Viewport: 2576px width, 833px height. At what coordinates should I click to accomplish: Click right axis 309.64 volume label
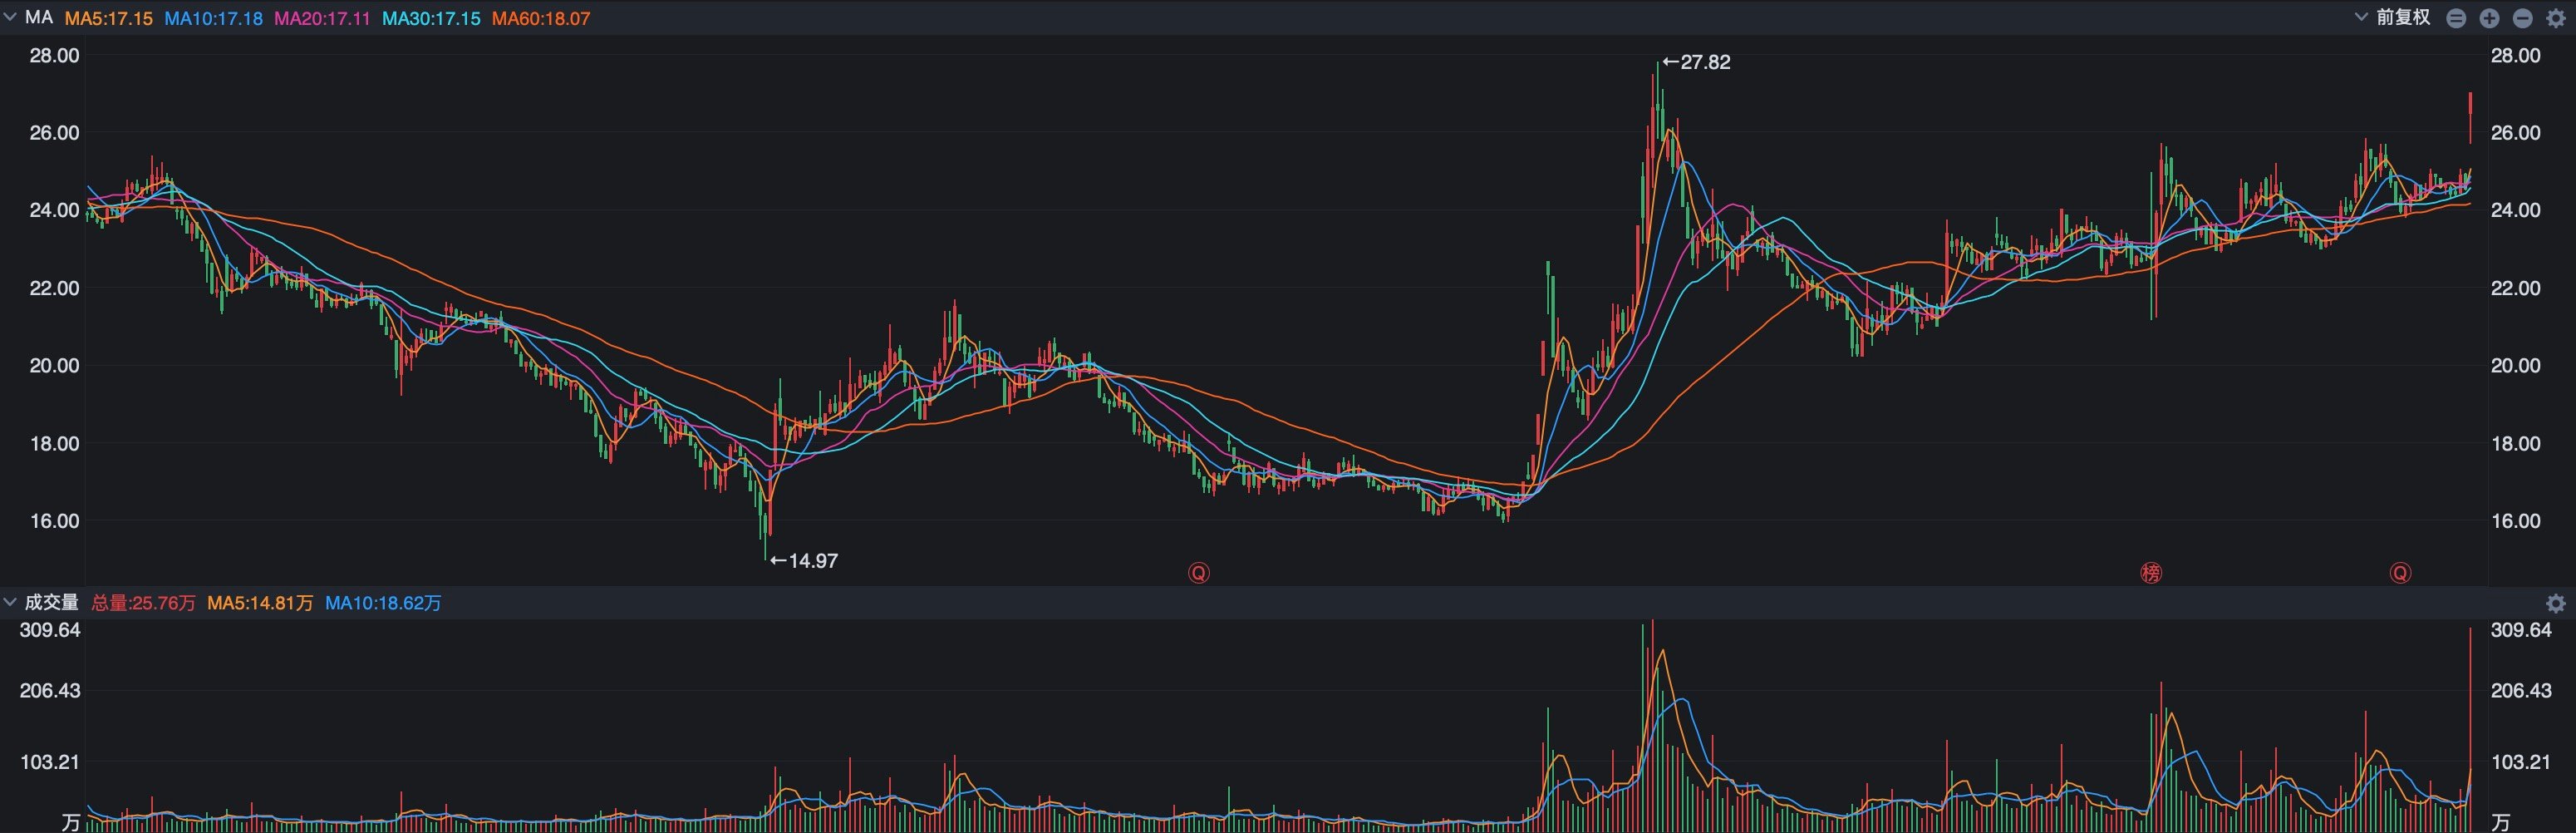pos(2521,630)
